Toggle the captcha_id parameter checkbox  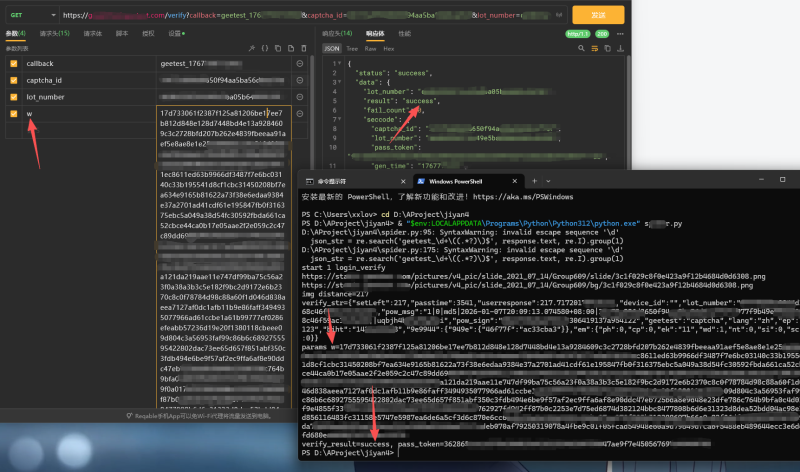pyautogui.click(x=14, y=80)
